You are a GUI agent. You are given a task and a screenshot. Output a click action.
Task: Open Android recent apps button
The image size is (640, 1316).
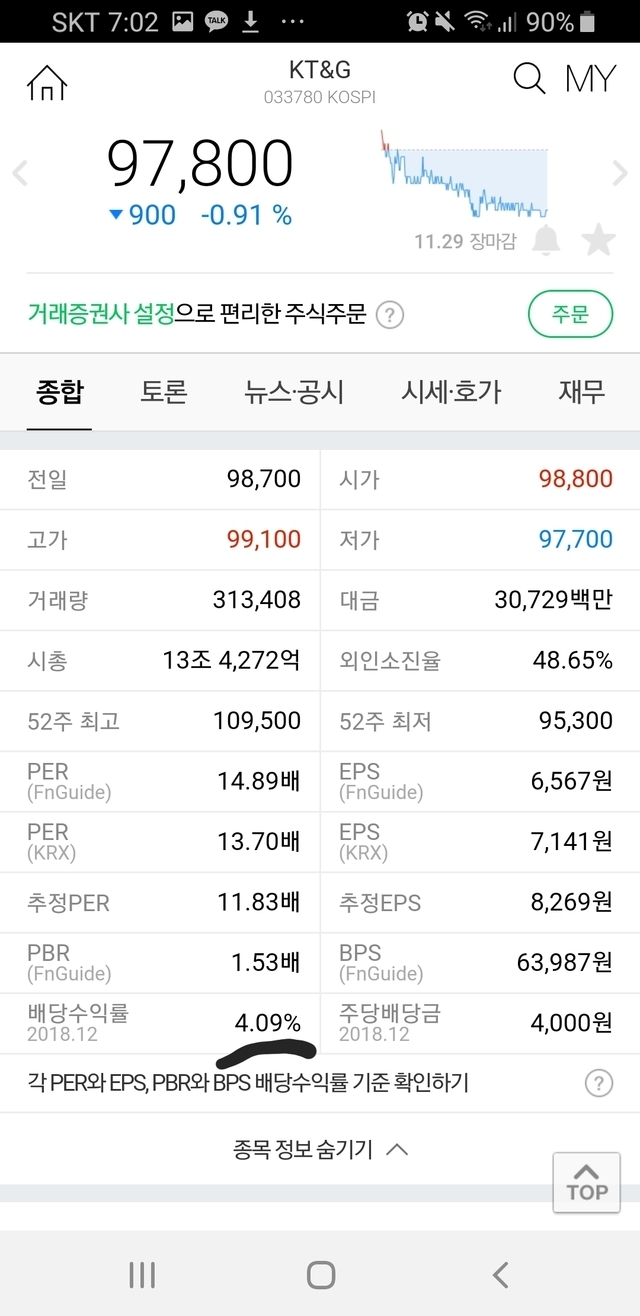pyautogui.click(x=142, y=1274)
